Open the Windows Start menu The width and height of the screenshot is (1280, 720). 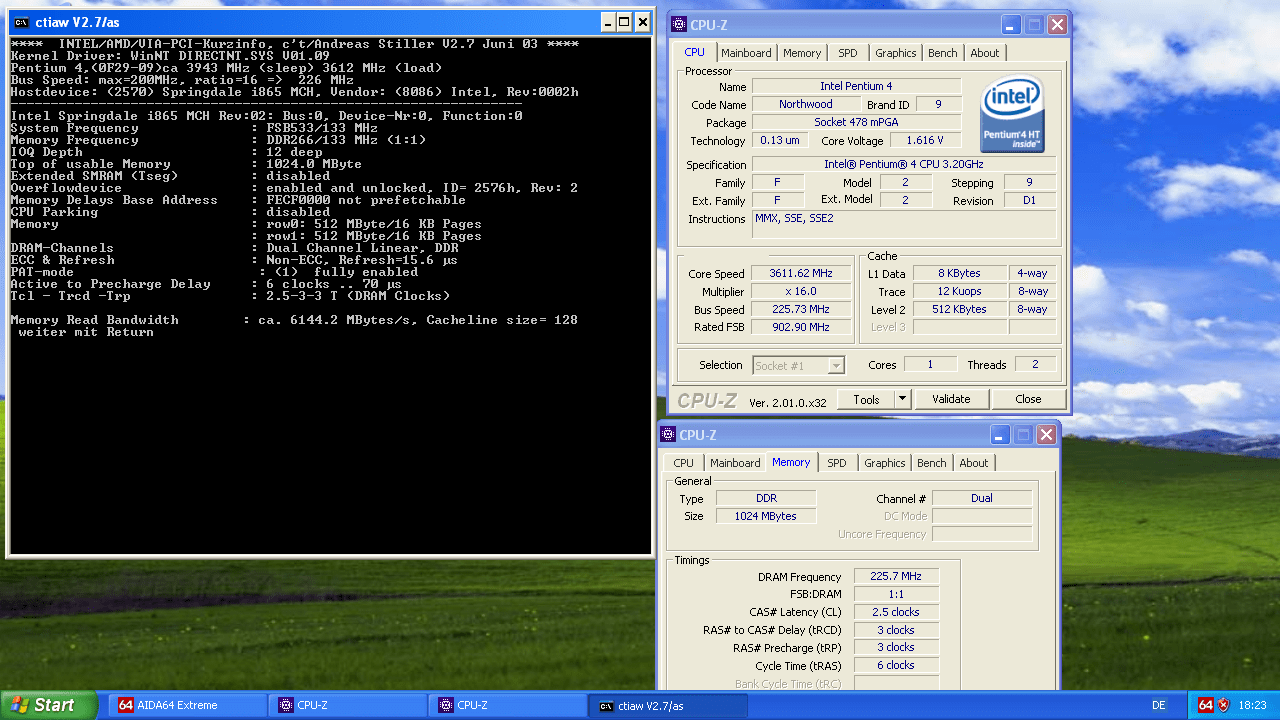click(x=48, y=705)
